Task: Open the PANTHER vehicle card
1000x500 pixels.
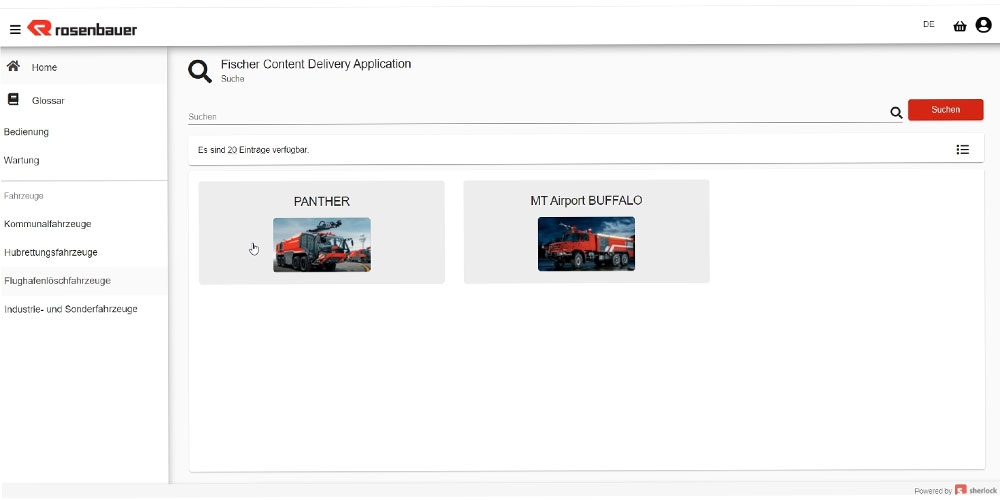Action: point(321,232)
